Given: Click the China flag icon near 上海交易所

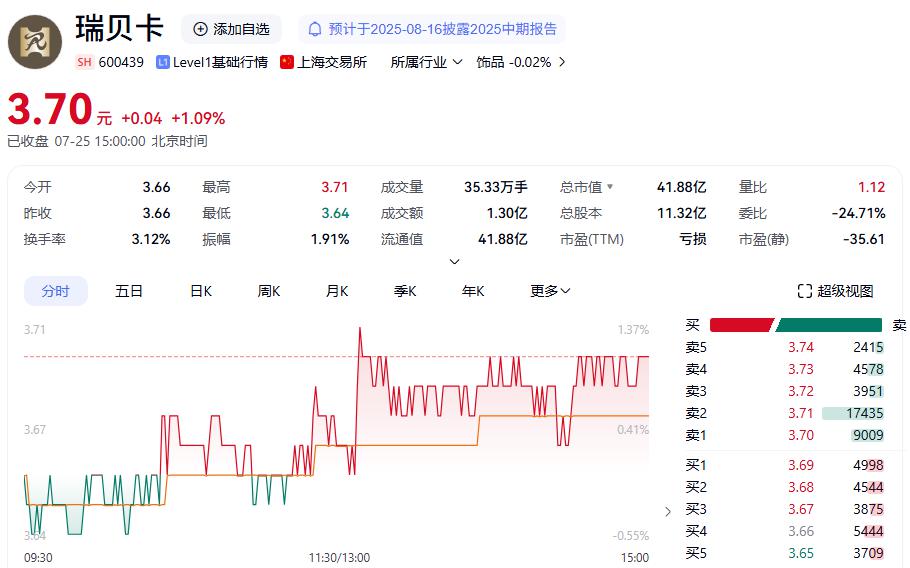Looking at the screenshot, I should tap(287, 62).
